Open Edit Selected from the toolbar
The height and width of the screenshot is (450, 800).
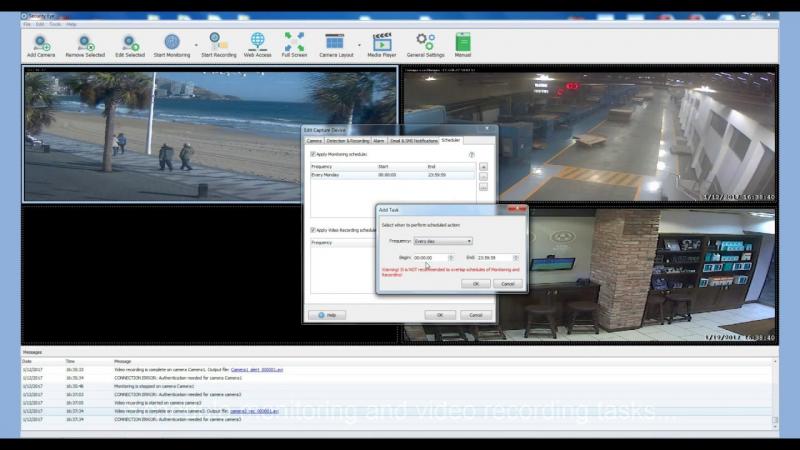(x=130, y=45)
